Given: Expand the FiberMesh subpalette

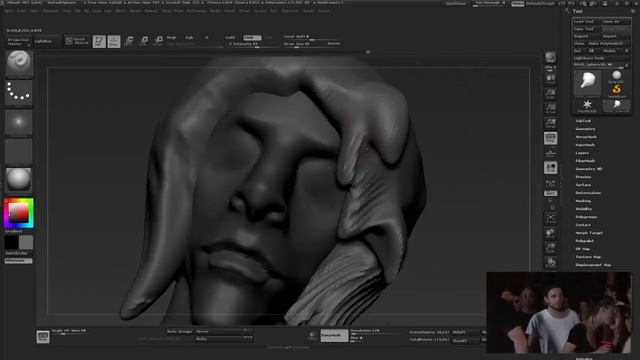Looking at the screenshot, I should (585, 161).
